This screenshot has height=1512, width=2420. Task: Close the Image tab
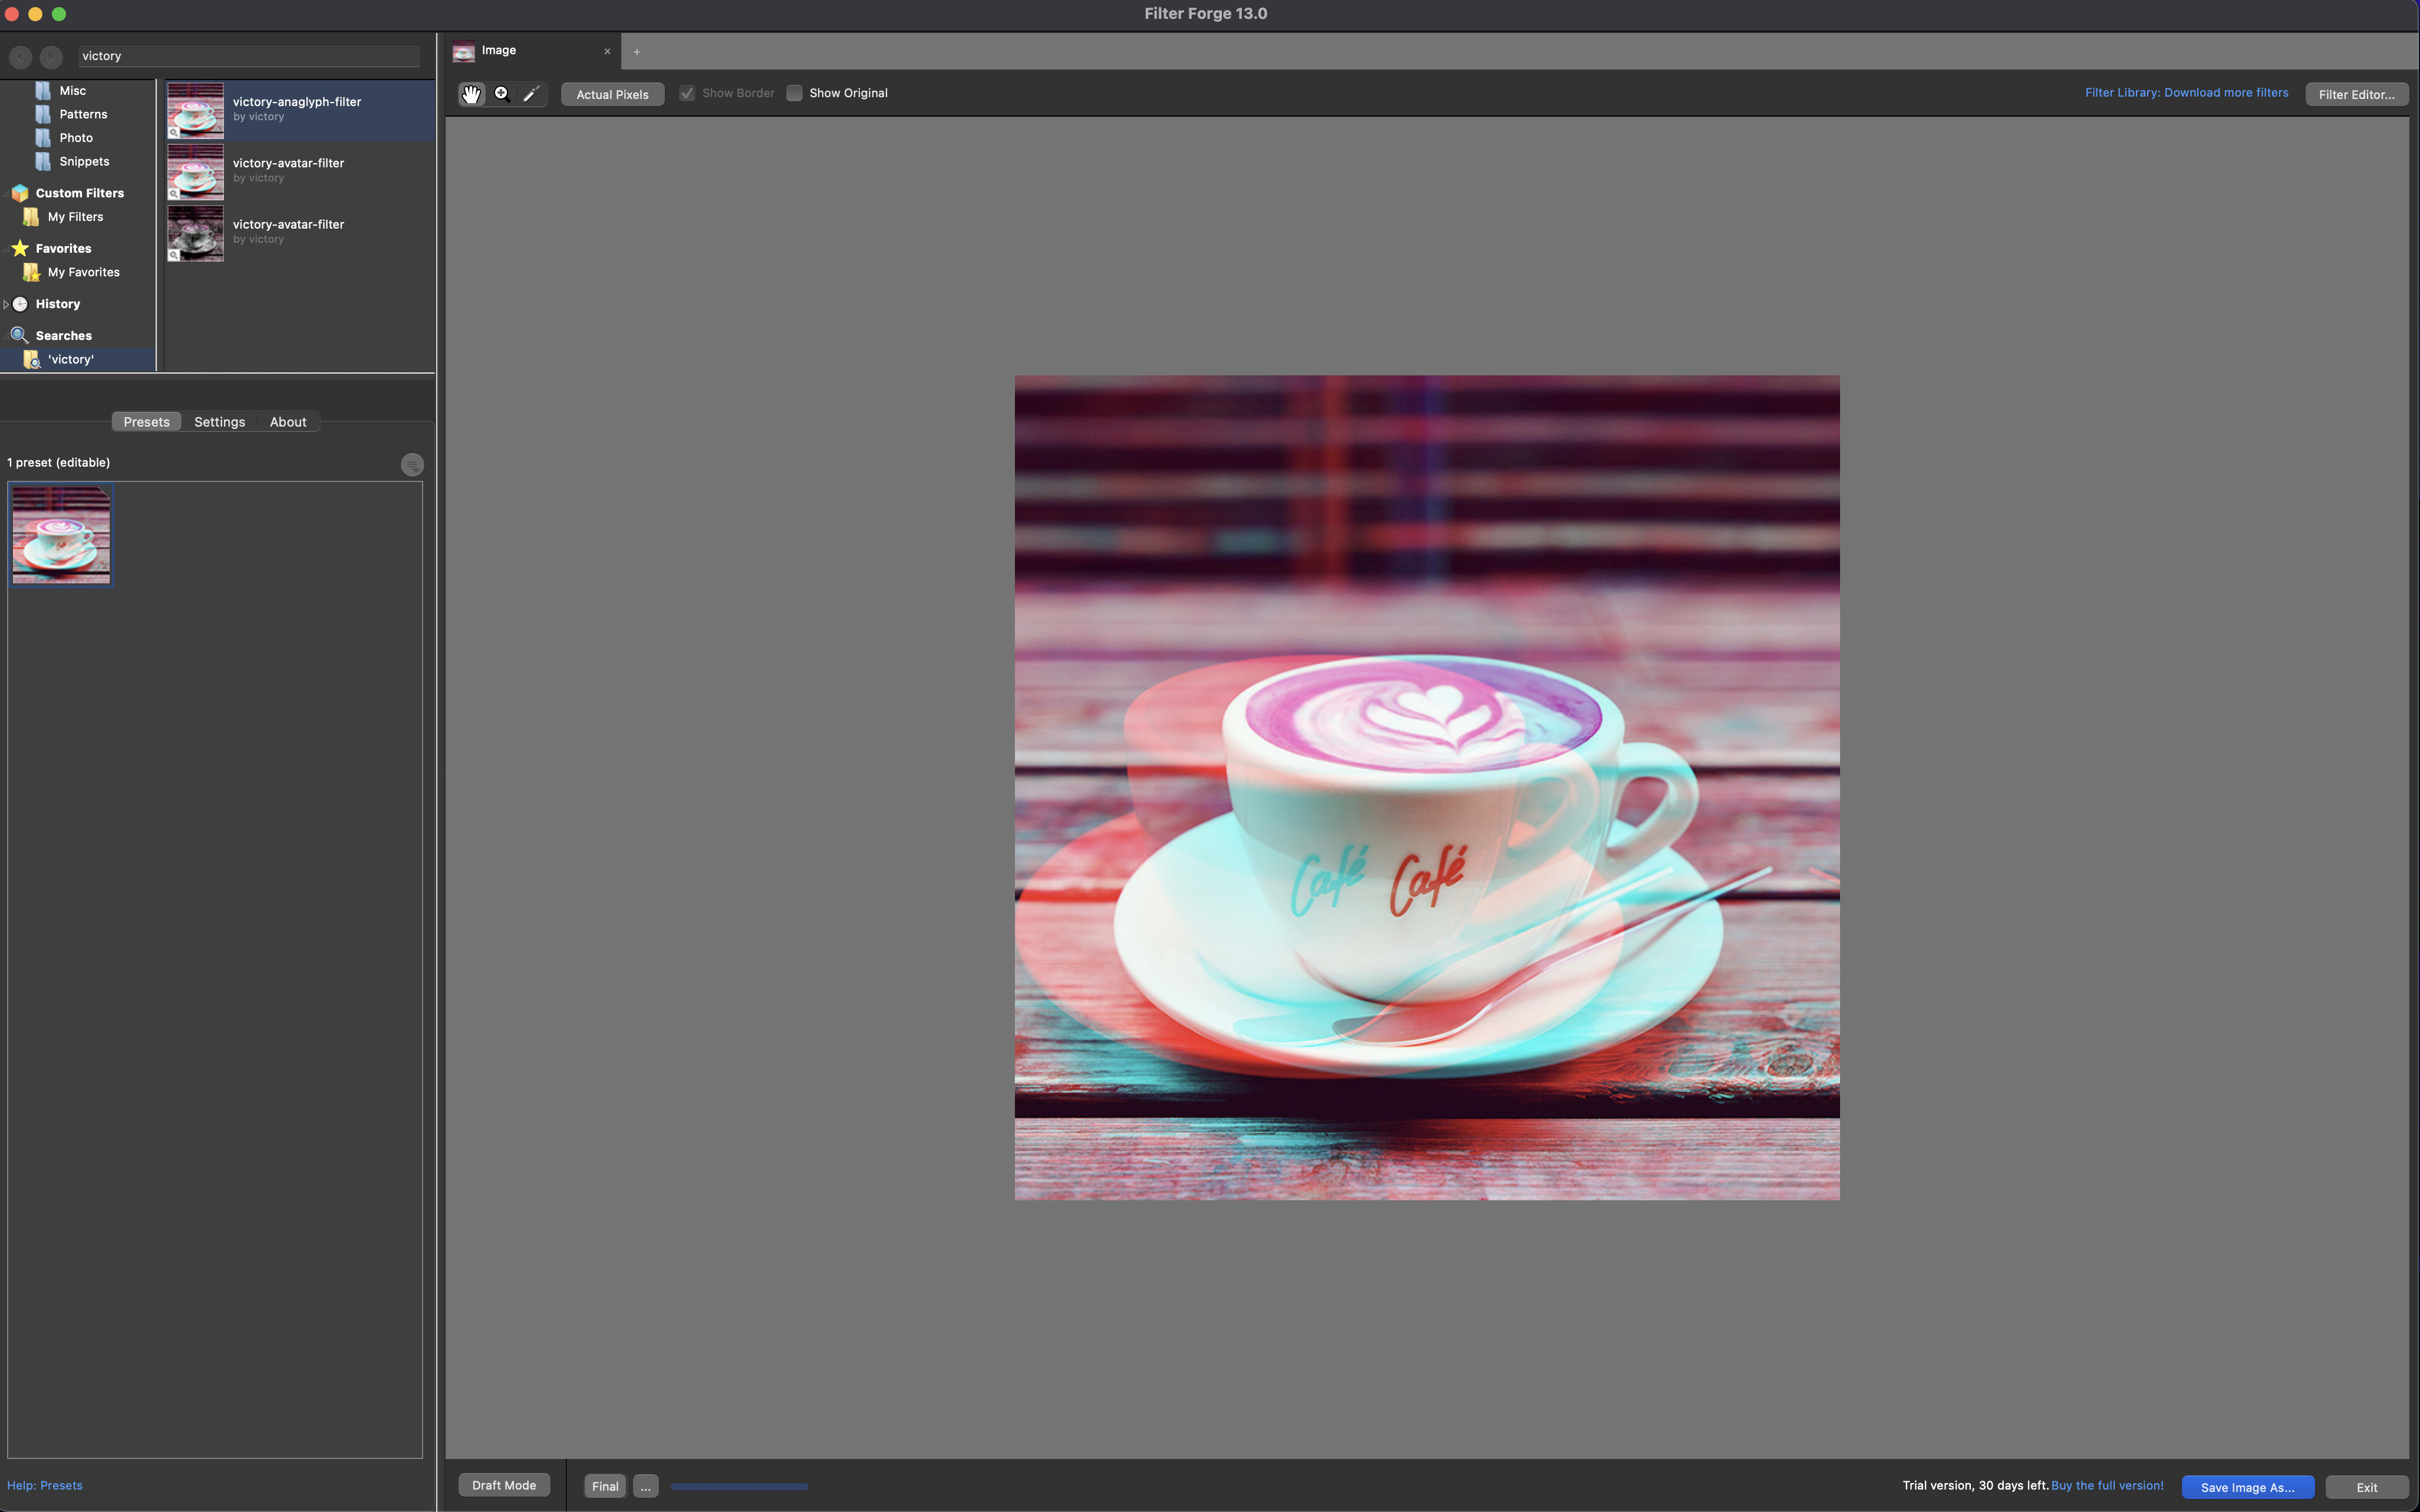(607, 51)
